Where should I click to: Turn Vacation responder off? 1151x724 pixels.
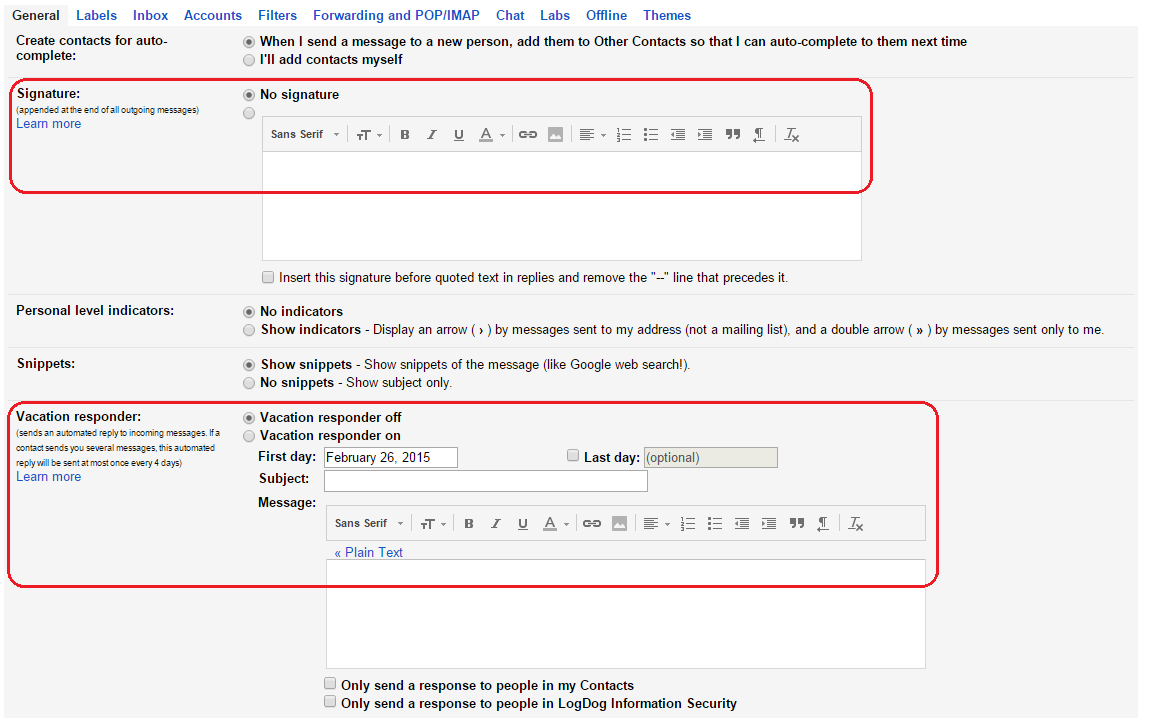(x=249, y=418)
